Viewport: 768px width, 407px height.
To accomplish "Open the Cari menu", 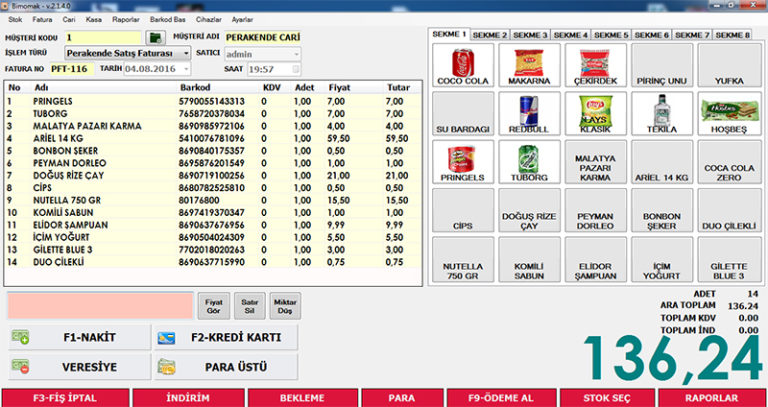I will coord(69,20).
